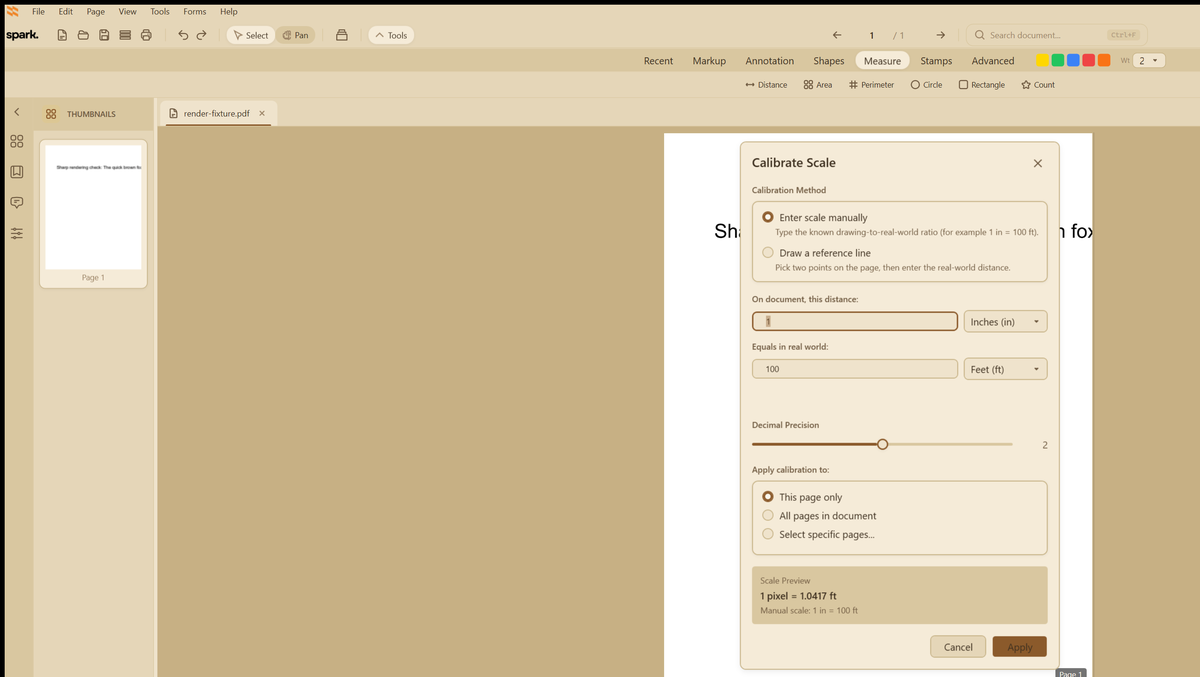Viewport: 1200px width, 677px height.
Task: Open properties sliders panel in left rail
Action: pos(16,233)
